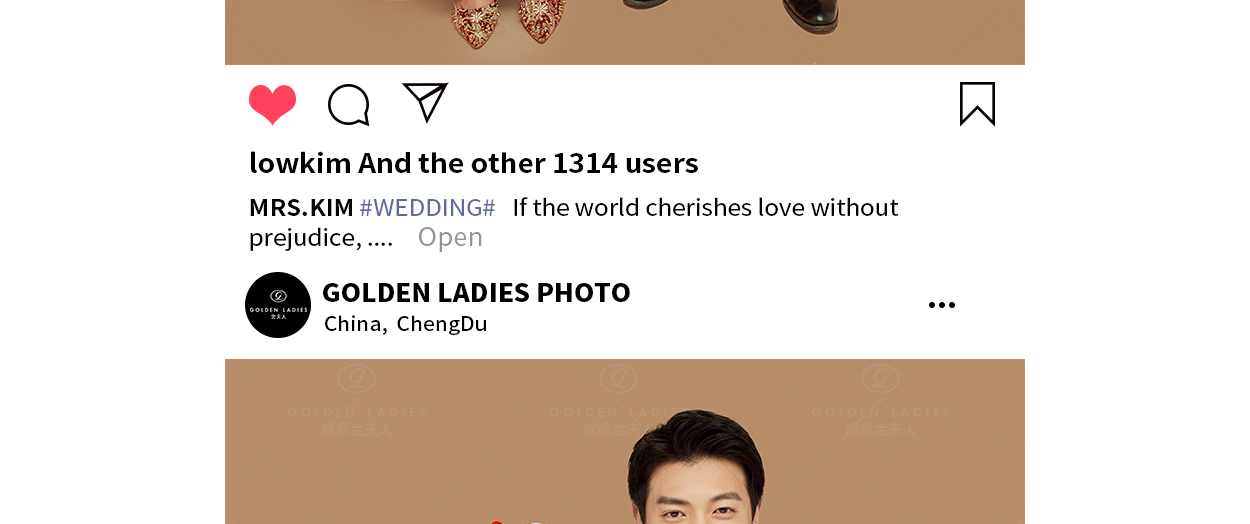Unlike the post with the red heart icon
Image resolution: width=1250 pixels, height=524 pixels.
272,104
